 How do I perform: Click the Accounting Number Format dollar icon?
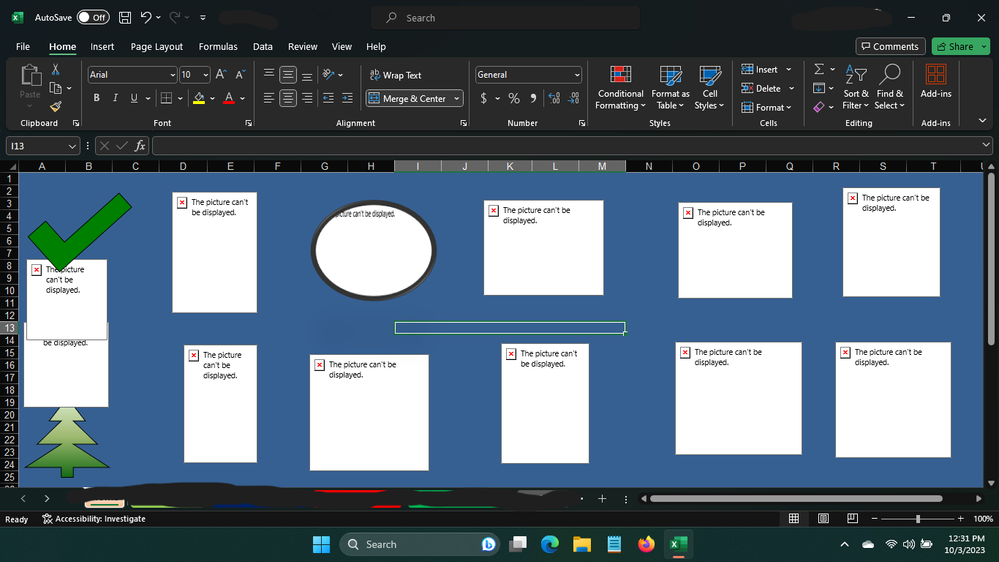coord(484,98)
